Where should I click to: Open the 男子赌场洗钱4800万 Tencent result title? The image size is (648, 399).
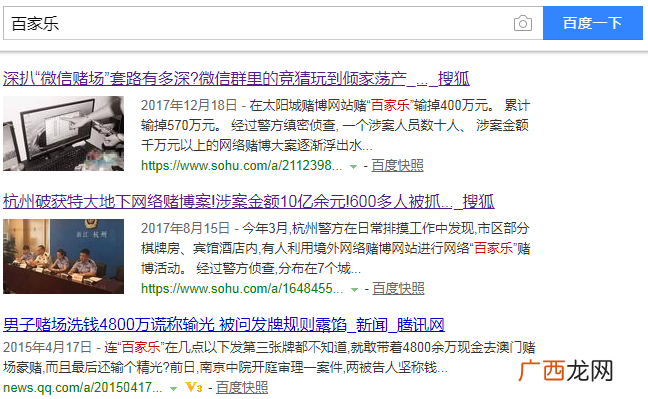[224, 325]
